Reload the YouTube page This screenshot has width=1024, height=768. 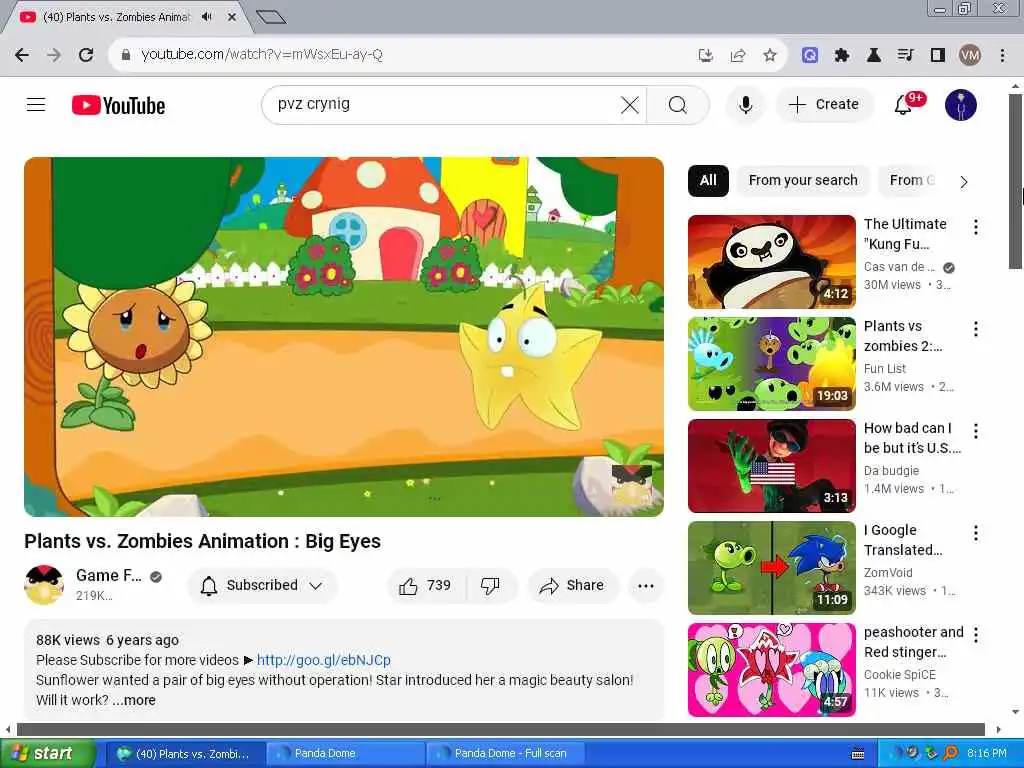[x=86, y=55]
